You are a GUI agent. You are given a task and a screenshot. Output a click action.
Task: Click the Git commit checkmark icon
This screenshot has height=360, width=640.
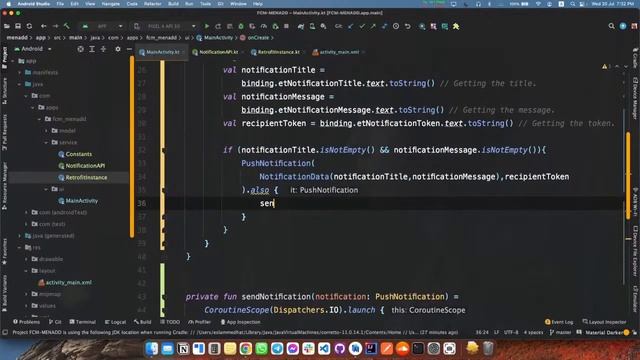pos(362,26)
